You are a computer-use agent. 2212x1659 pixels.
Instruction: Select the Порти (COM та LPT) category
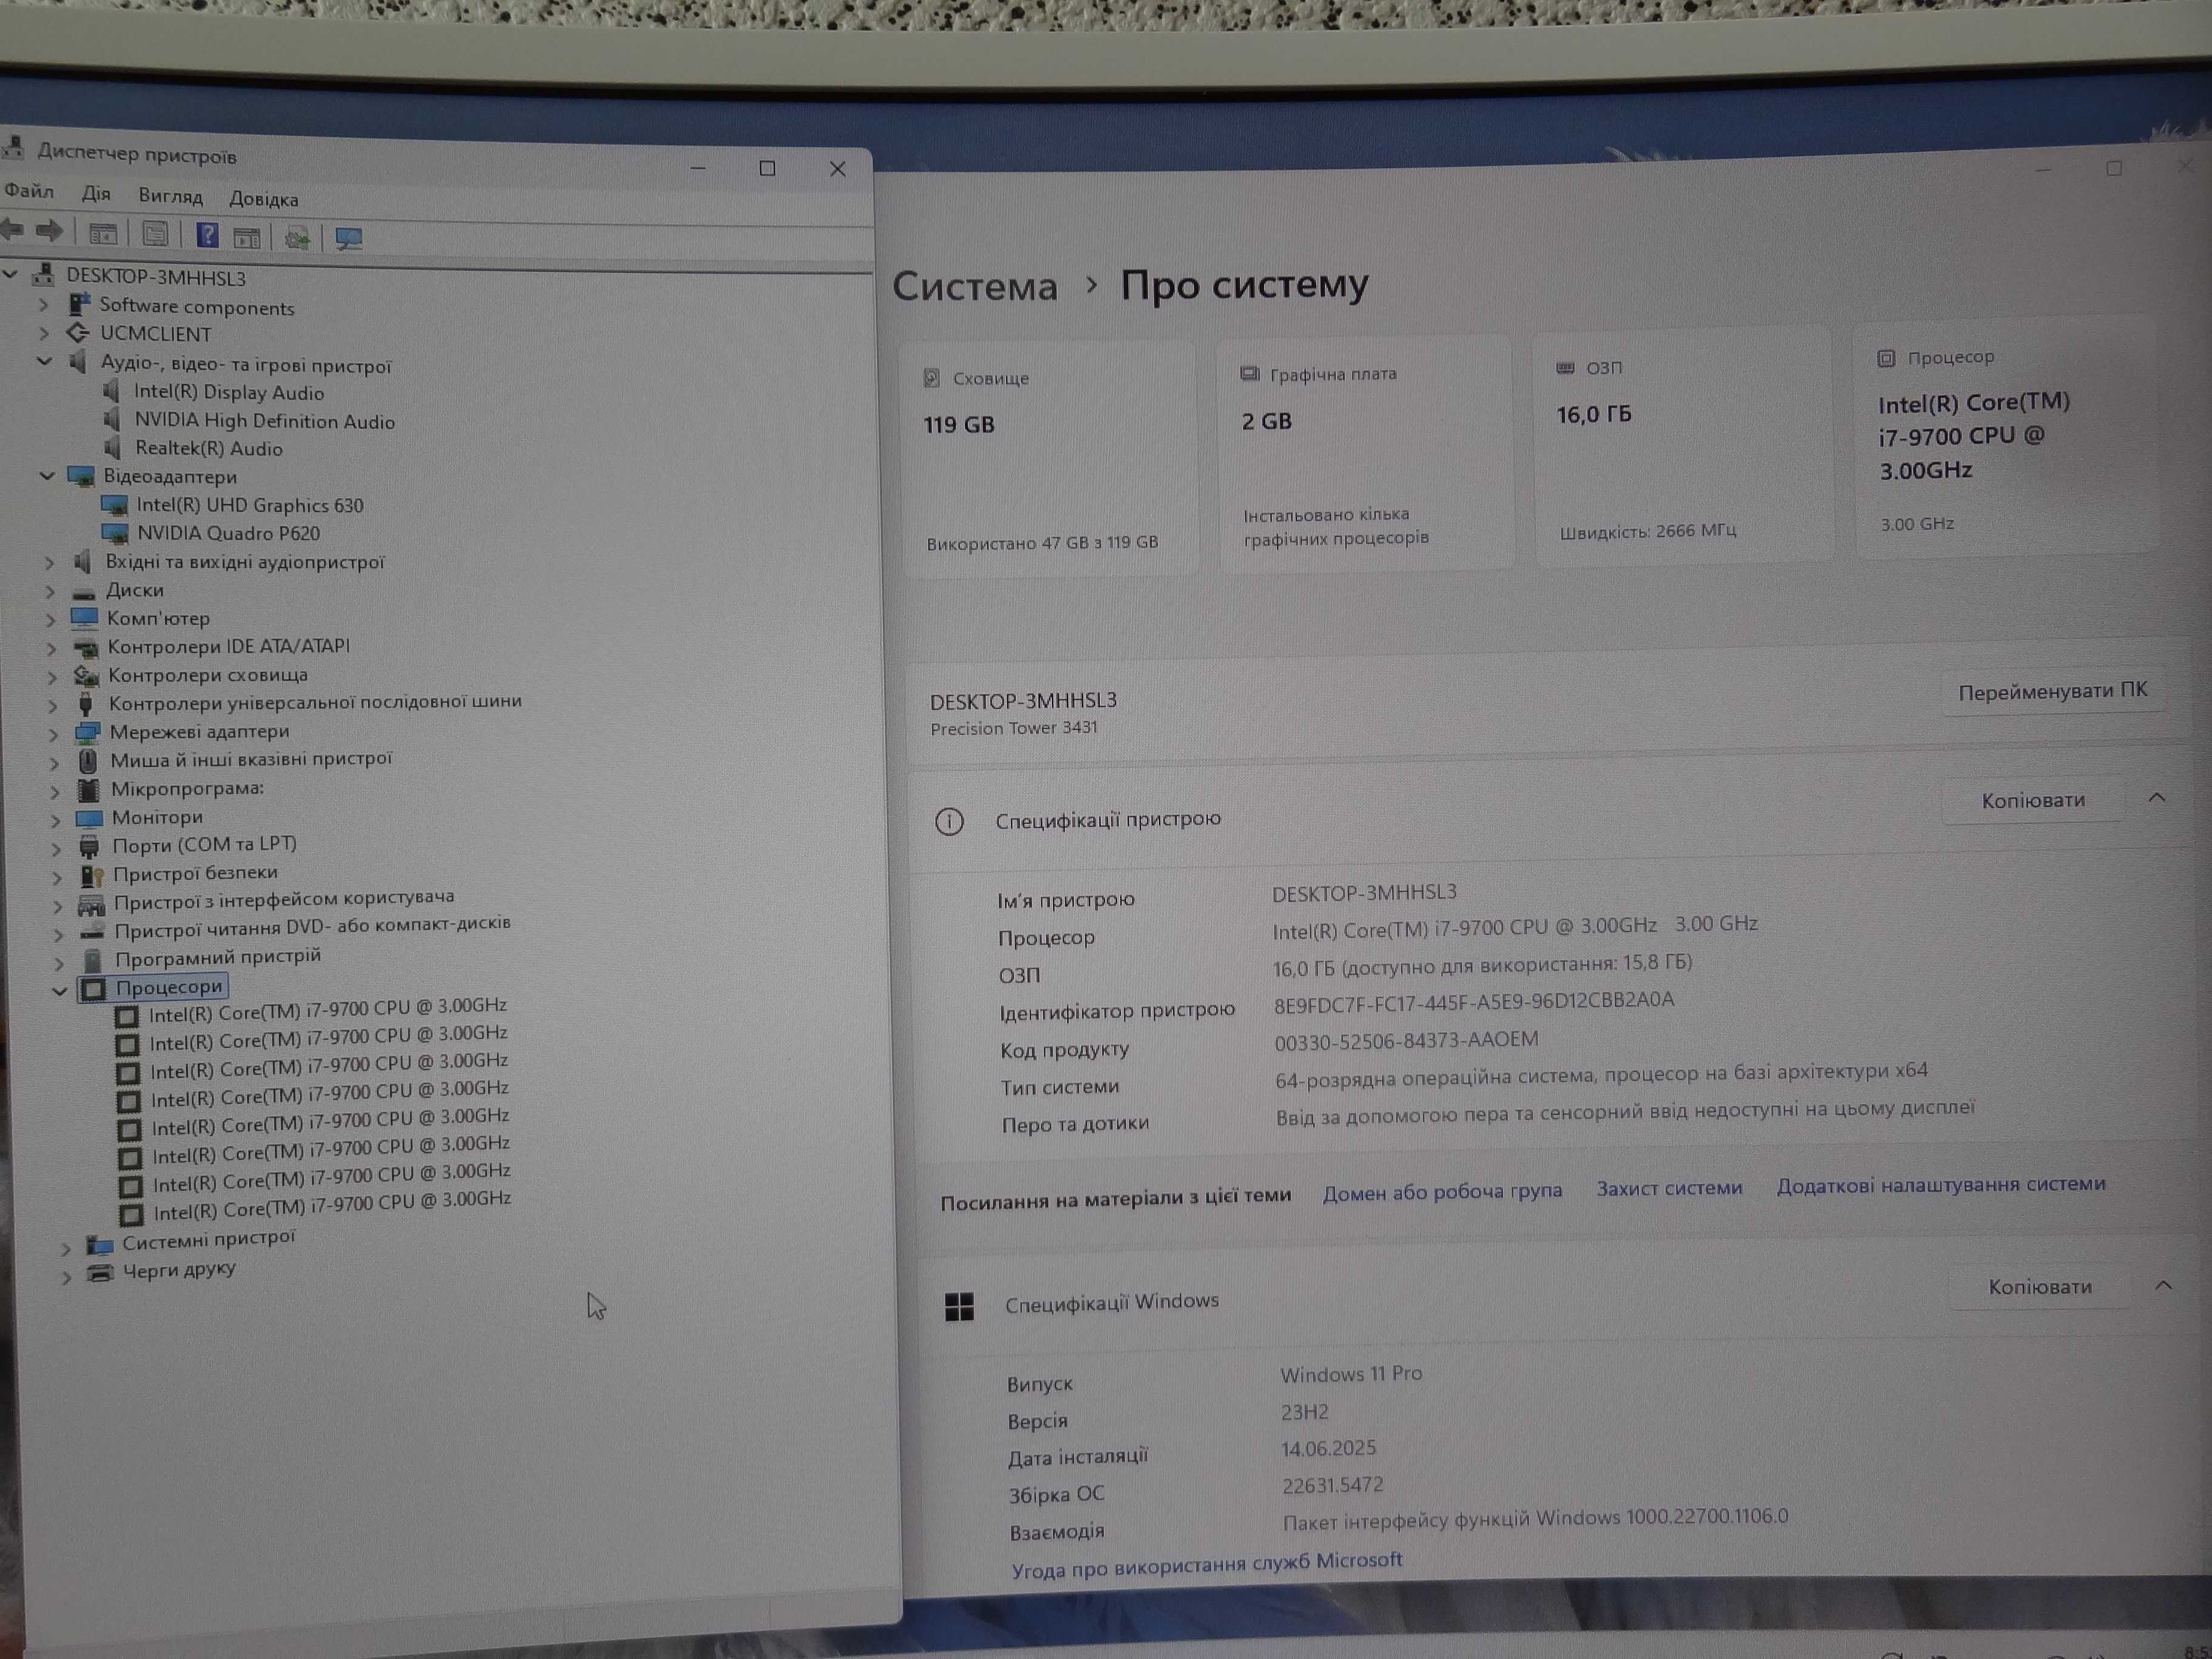204,845
